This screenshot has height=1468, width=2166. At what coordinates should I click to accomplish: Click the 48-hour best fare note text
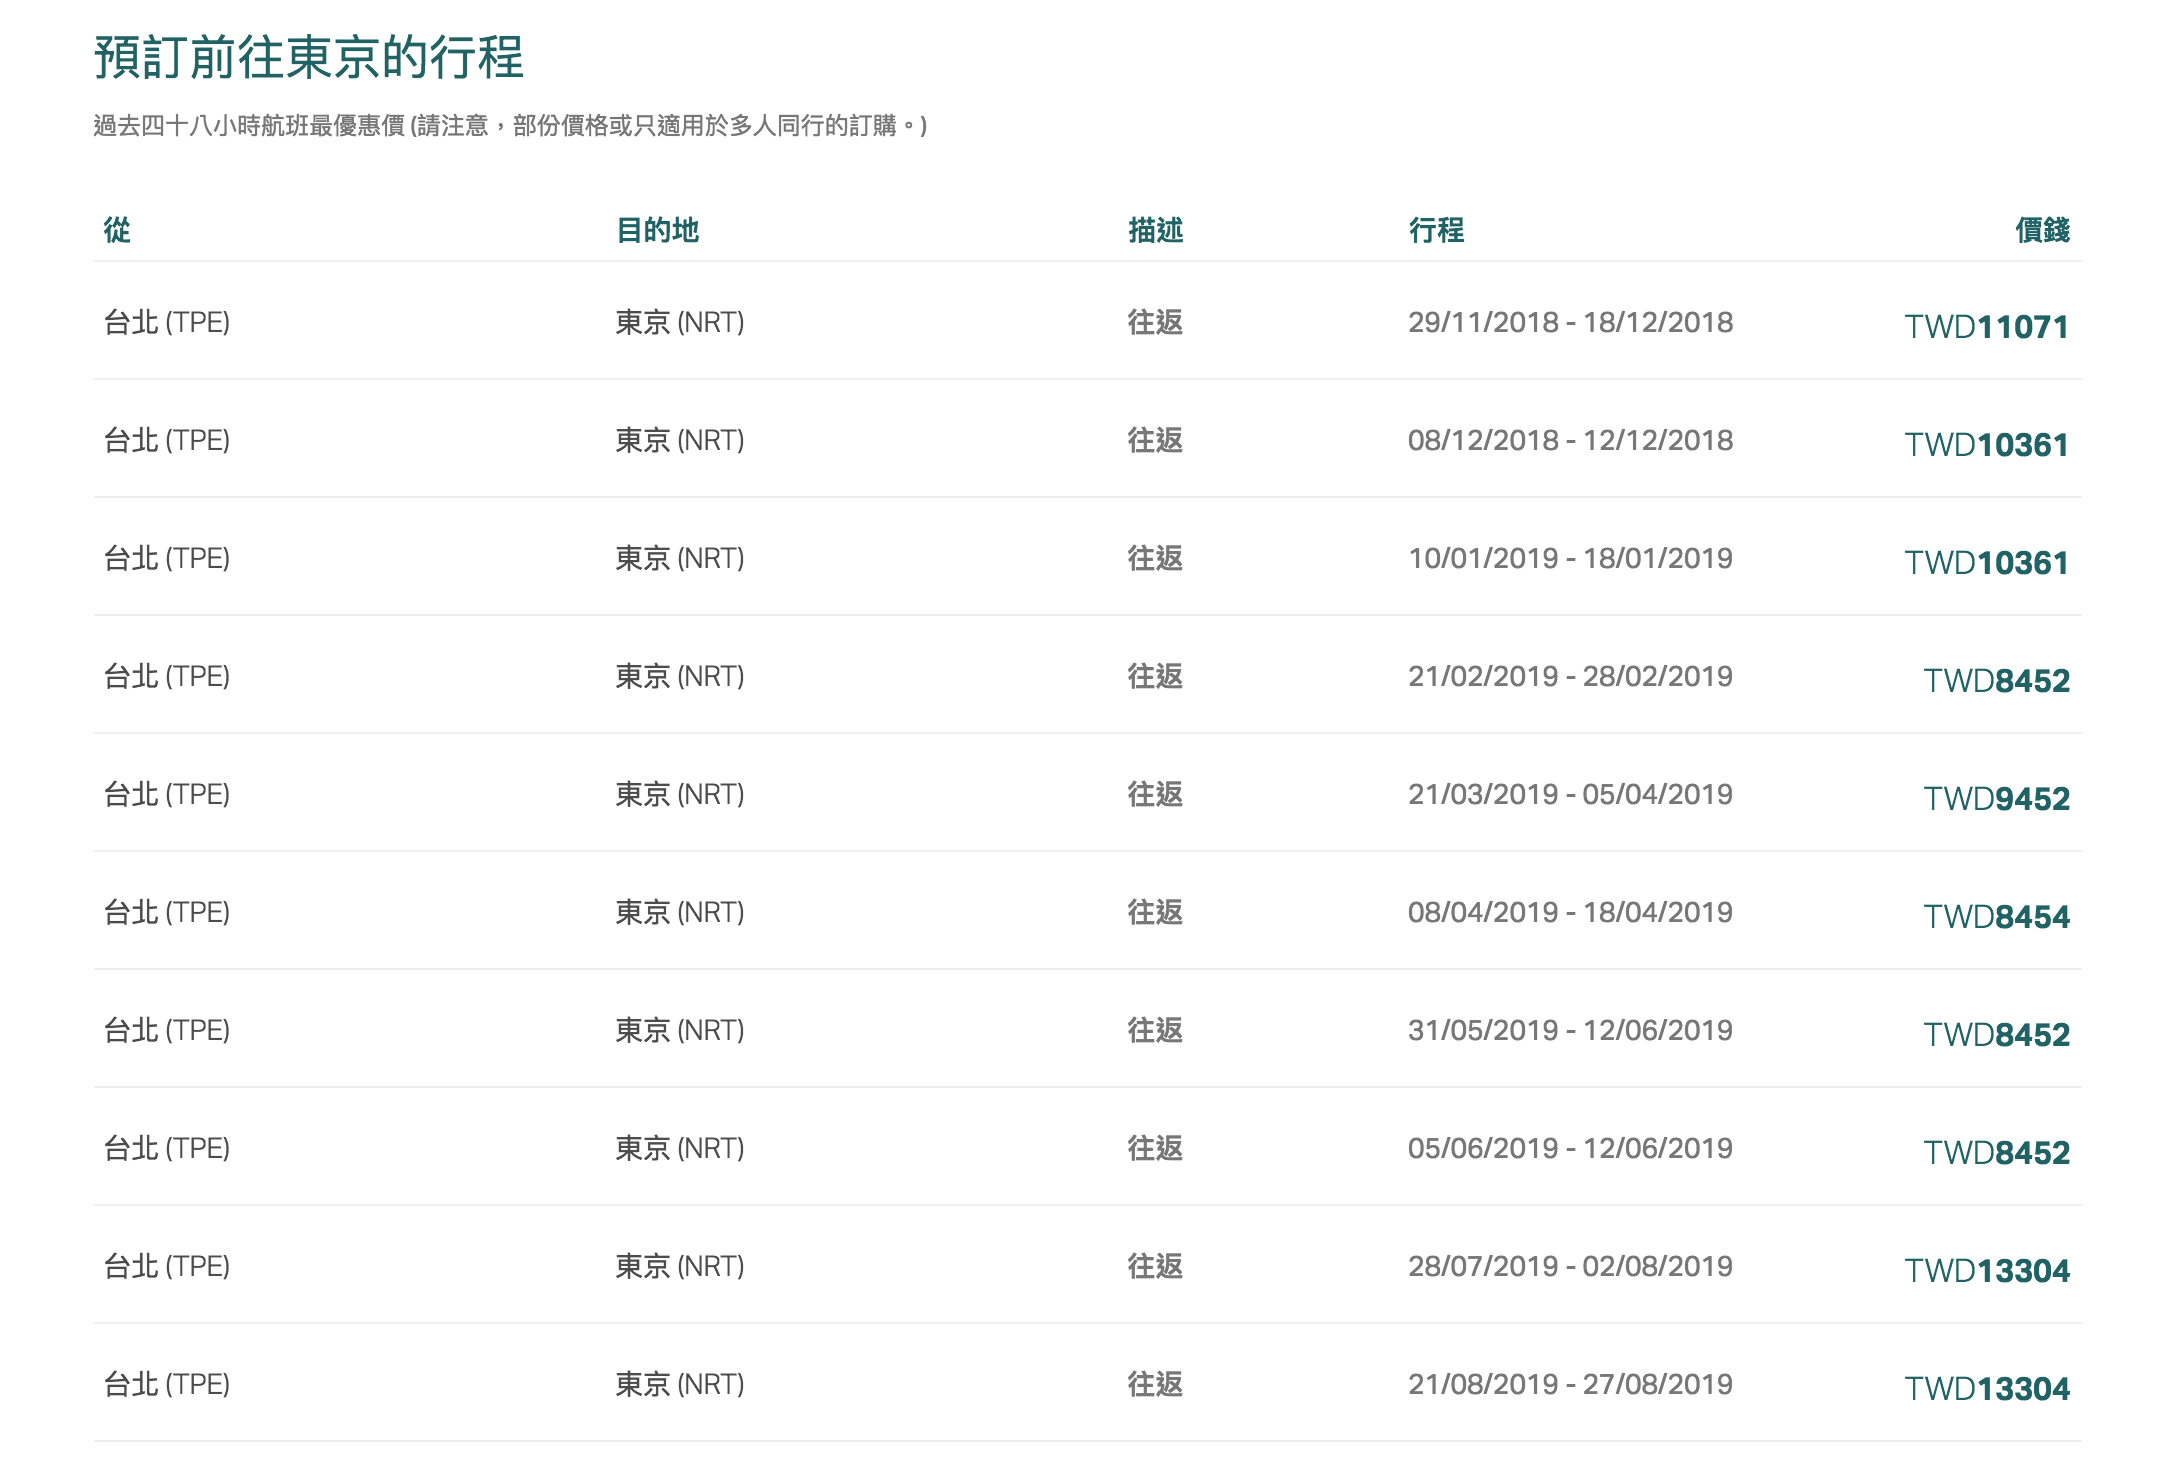pyautogui.click(x=510, y=125)
